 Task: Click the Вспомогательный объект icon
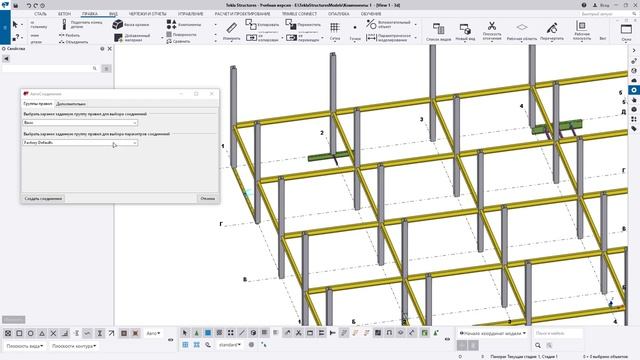click(x=371, y=24)
